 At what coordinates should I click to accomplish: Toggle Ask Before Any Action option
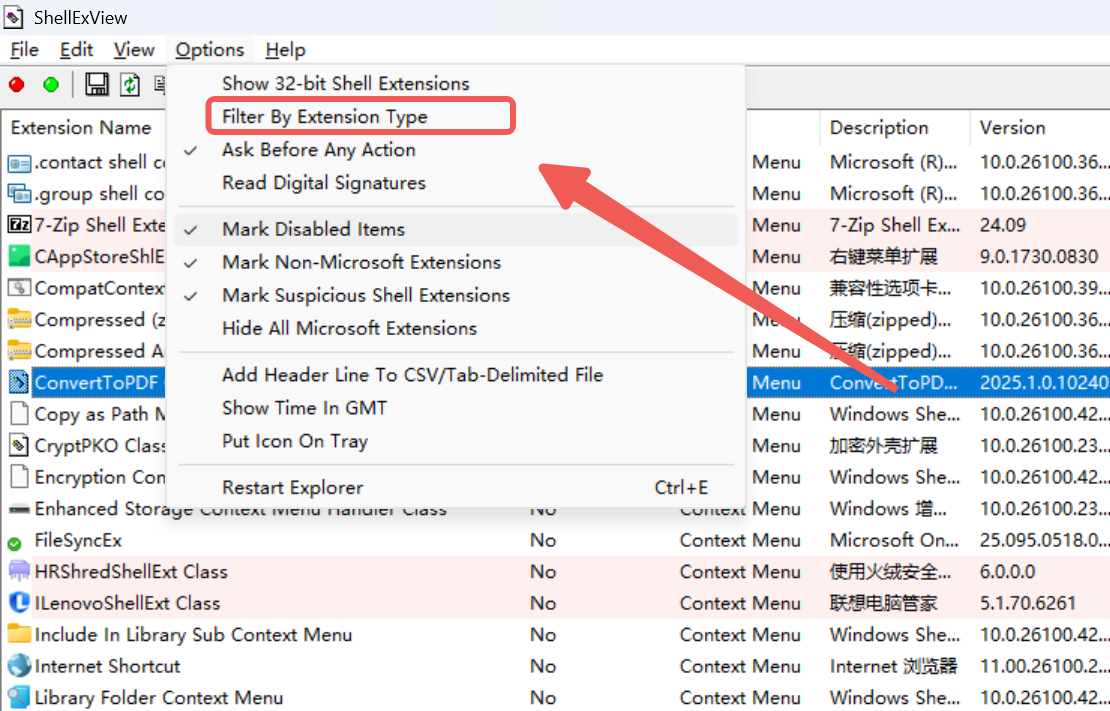(456, 150)
